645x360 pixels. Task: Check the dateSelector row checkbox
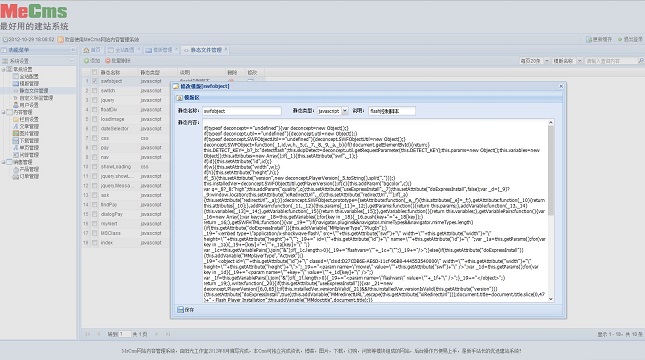coord(95,128)
